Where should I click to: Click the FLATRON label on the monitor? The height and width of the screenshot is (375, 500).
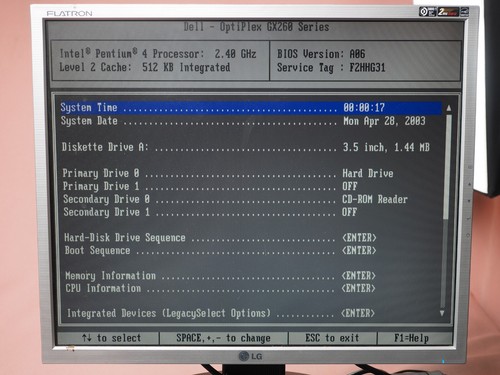pyautogui.click(x=70, y=13)
